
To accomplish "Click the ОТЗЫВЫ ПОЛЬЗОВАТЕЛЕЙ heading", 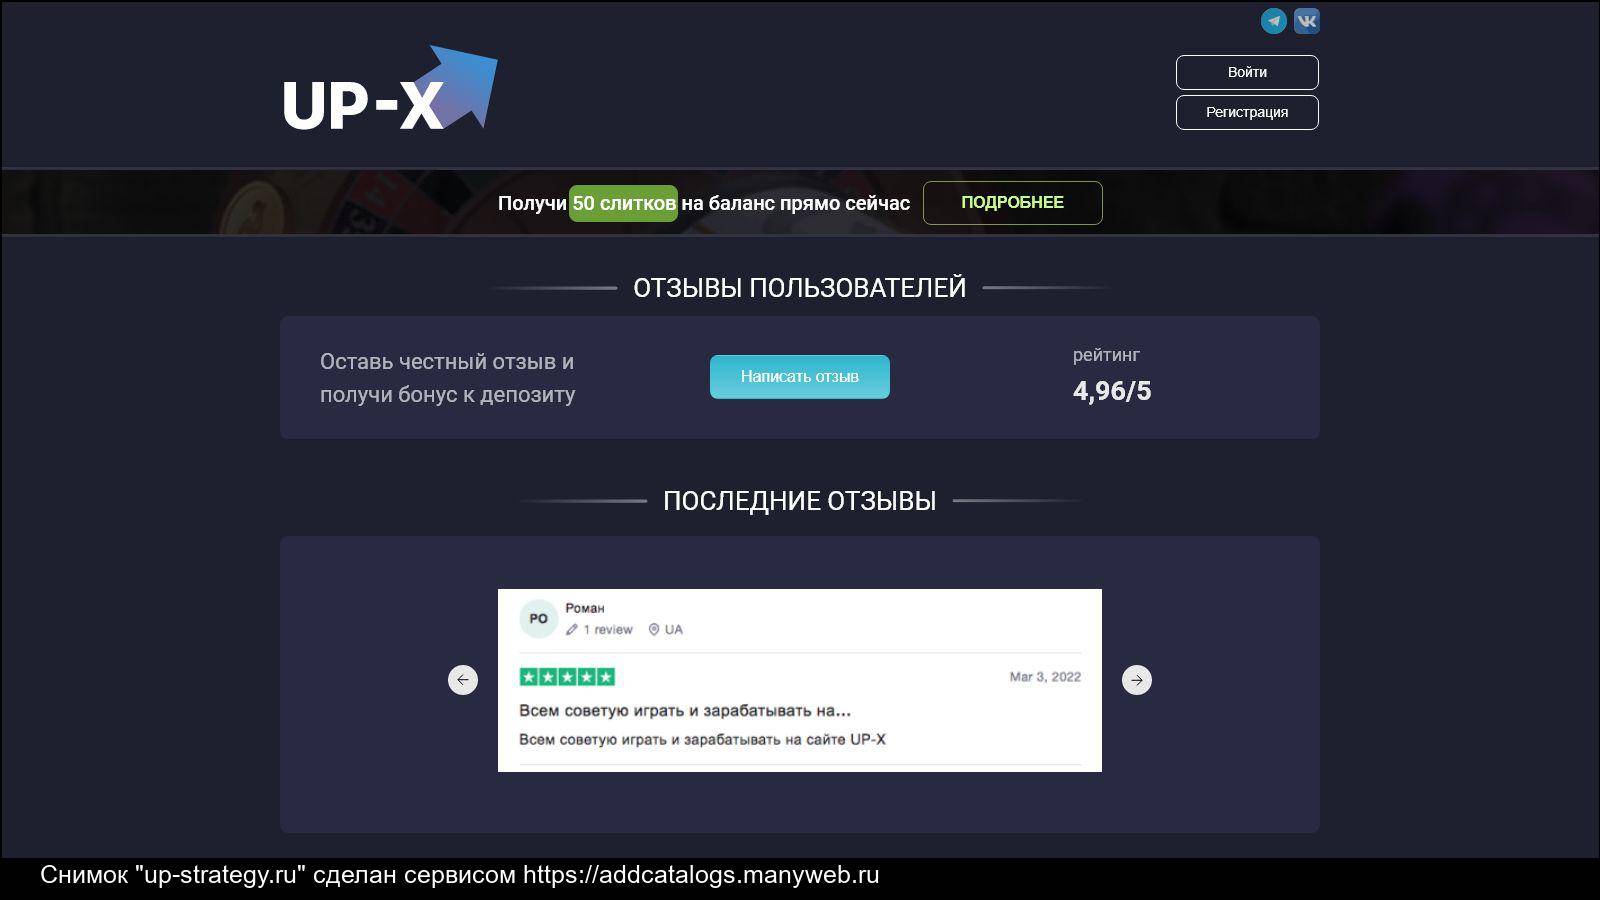I will (x=800, y=288).
